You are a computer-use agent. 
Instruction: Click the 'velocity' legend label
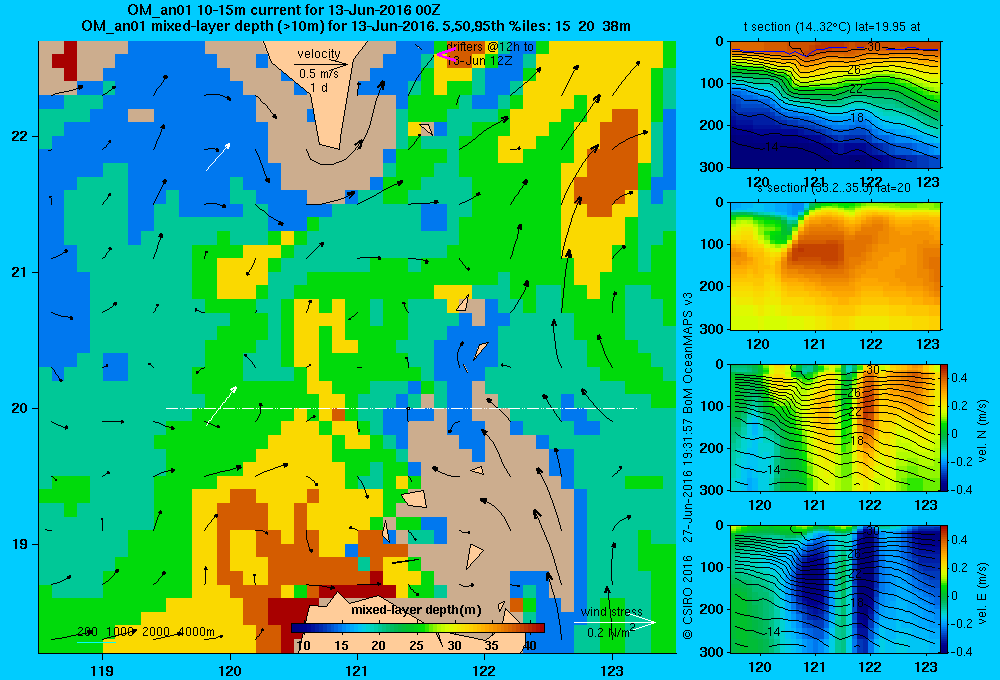(x=319, y=54)
